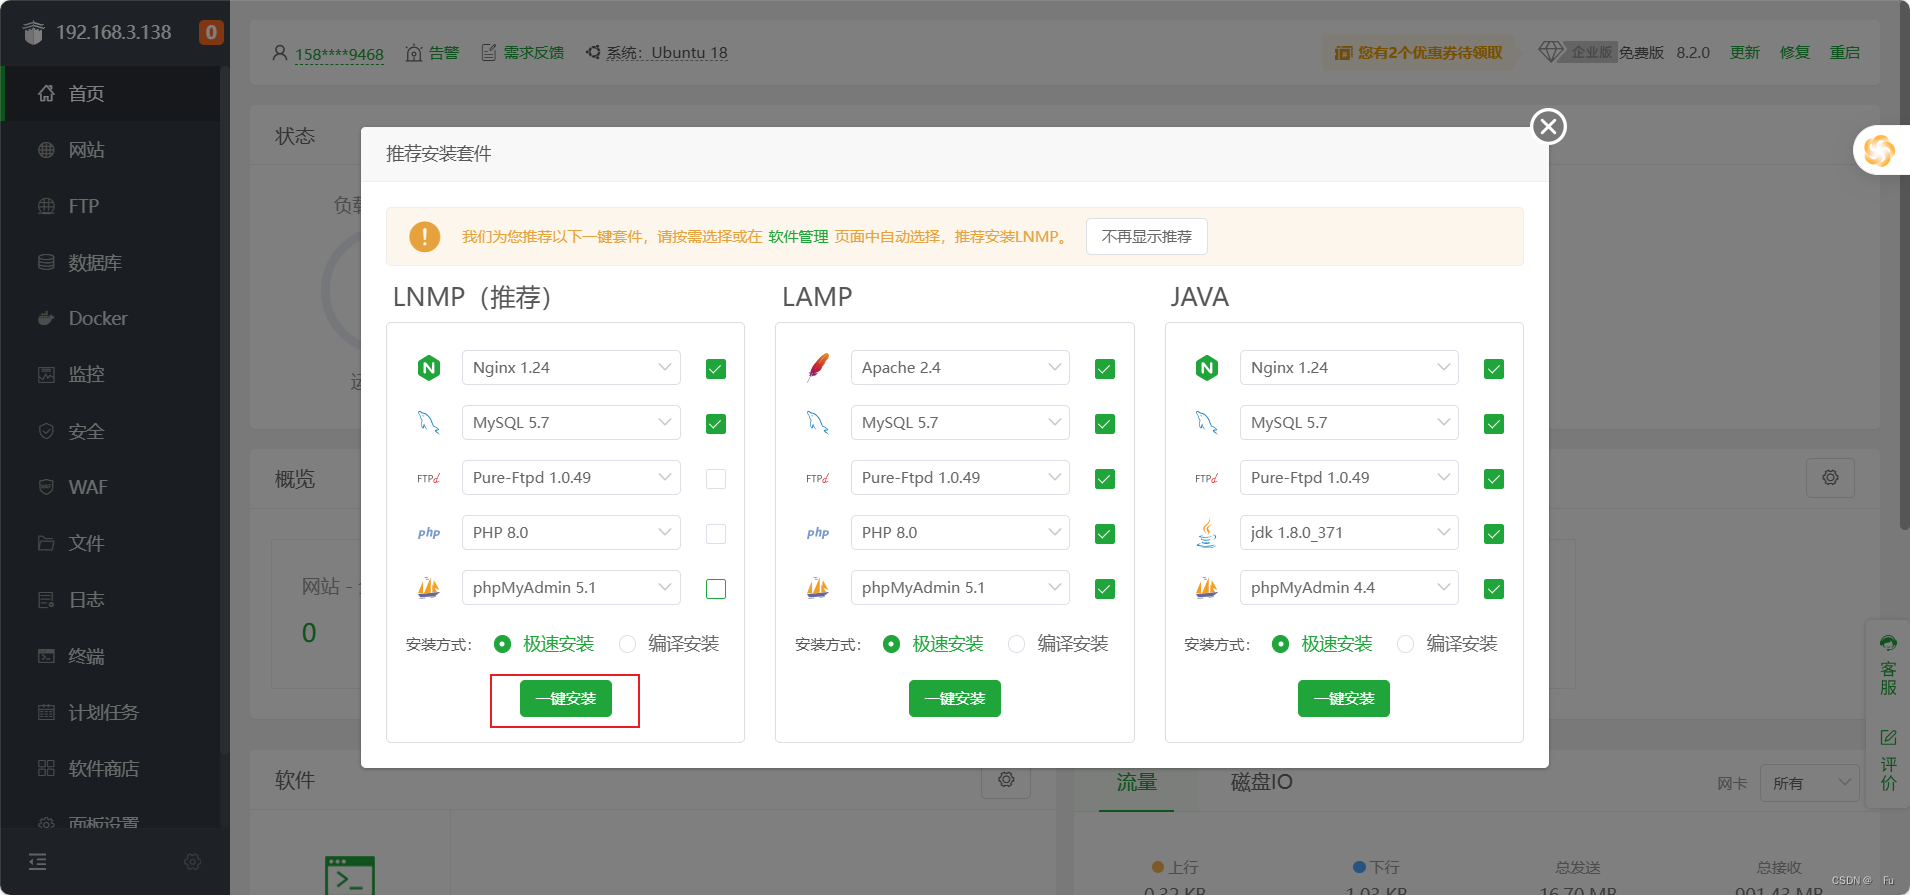Click the 终端 terminal sidebar icon

[x=46, y=656]
